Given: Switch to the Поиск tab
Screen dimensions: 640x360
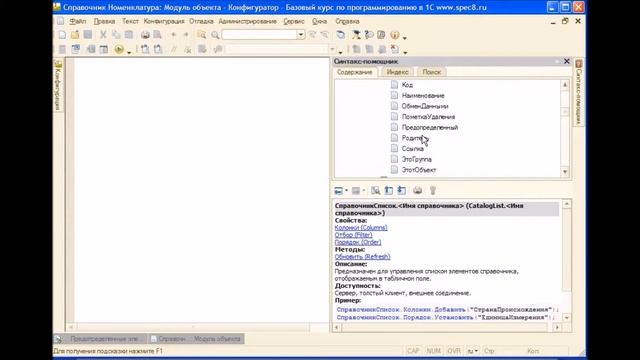Looking at the screenshot, I should (431, 72).
